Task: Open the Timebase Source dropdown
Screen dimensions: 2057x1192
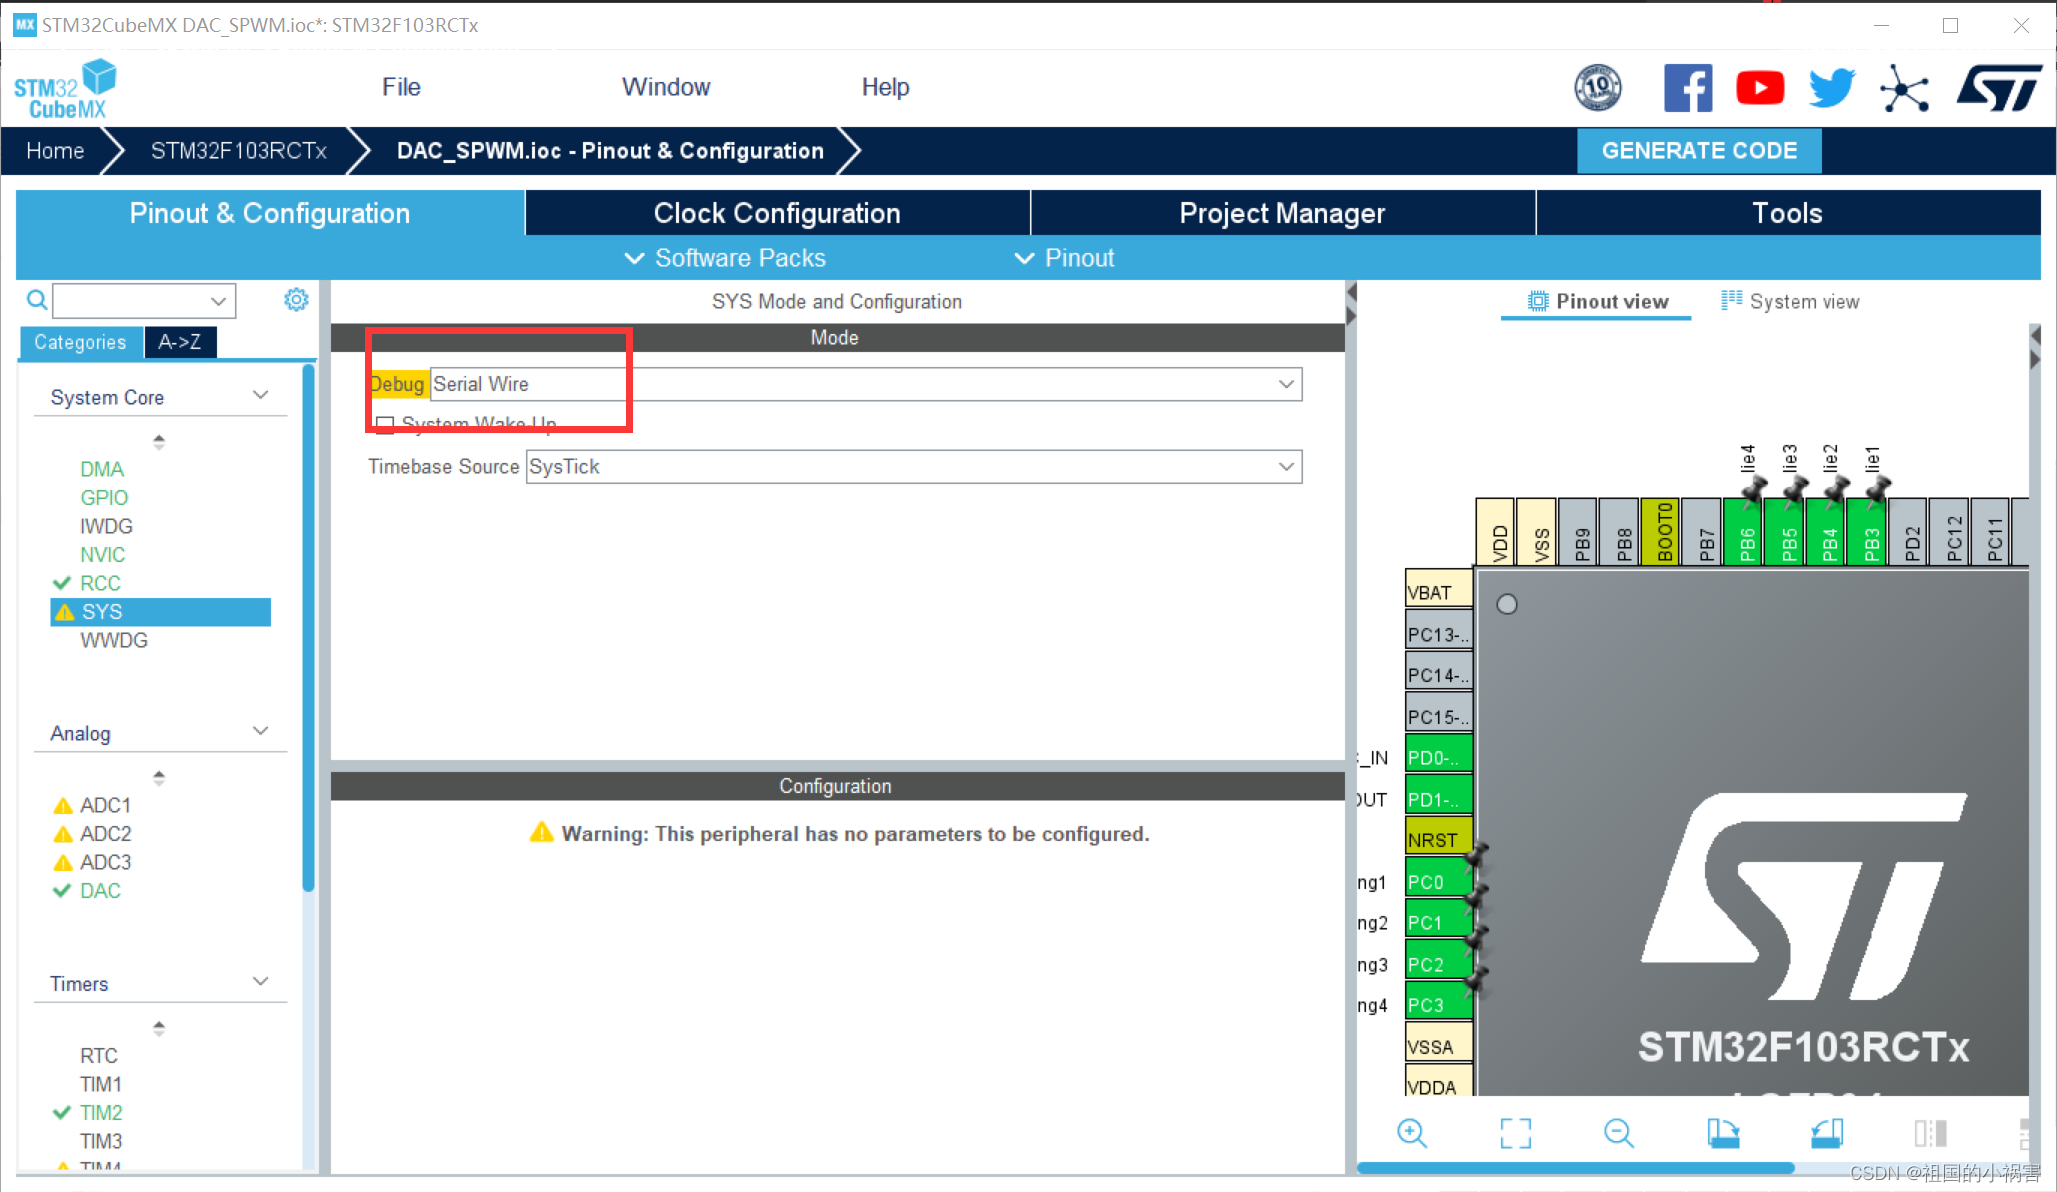Action: [x=1286, y=467]
